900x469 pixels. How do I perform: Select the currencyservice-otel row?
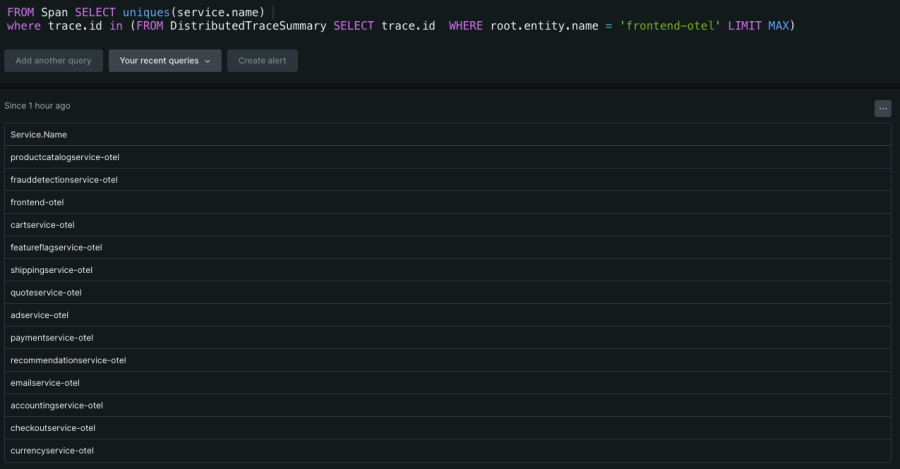[x=51, y=450]
